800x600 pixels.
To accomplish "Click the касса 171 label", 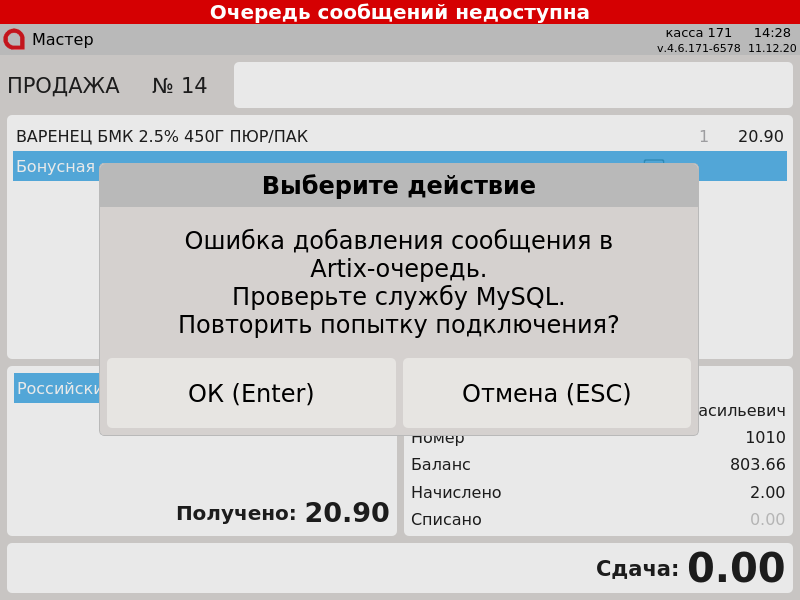I will tap(698, 33).
